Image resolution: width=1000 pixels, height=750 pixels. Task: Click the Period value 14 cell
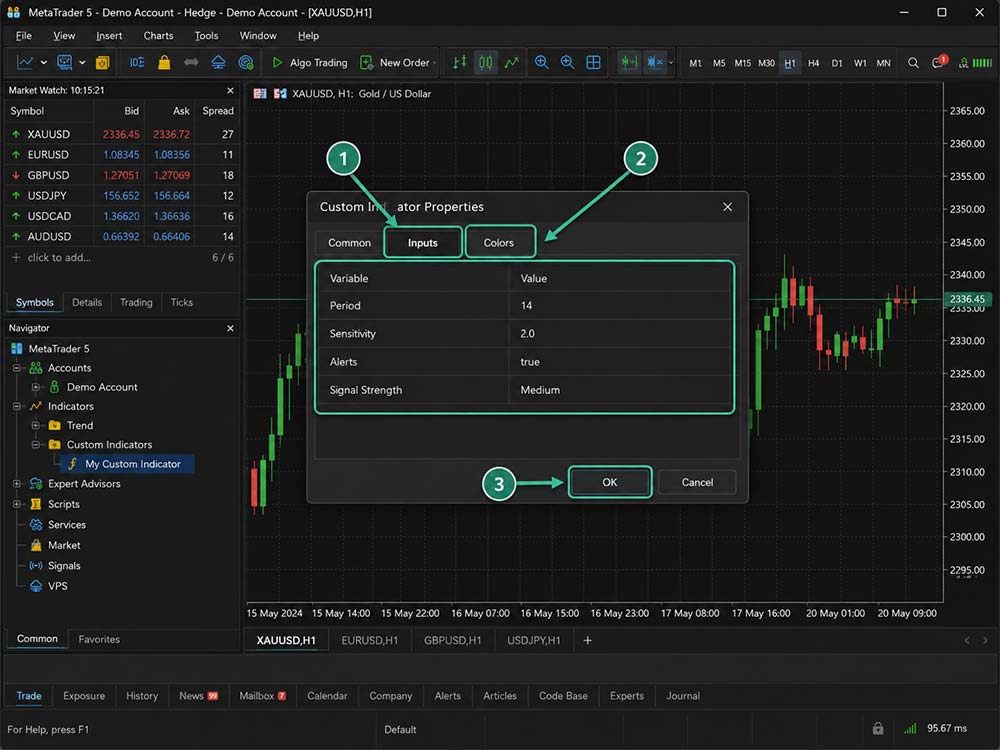point(620,305)
